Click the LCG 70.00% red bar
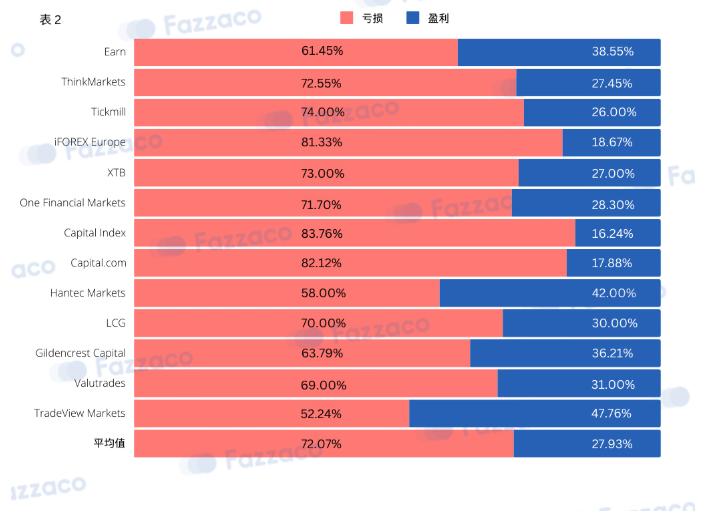Image resolution: width=704 pixels, height=517 pixels. point(318,323)
